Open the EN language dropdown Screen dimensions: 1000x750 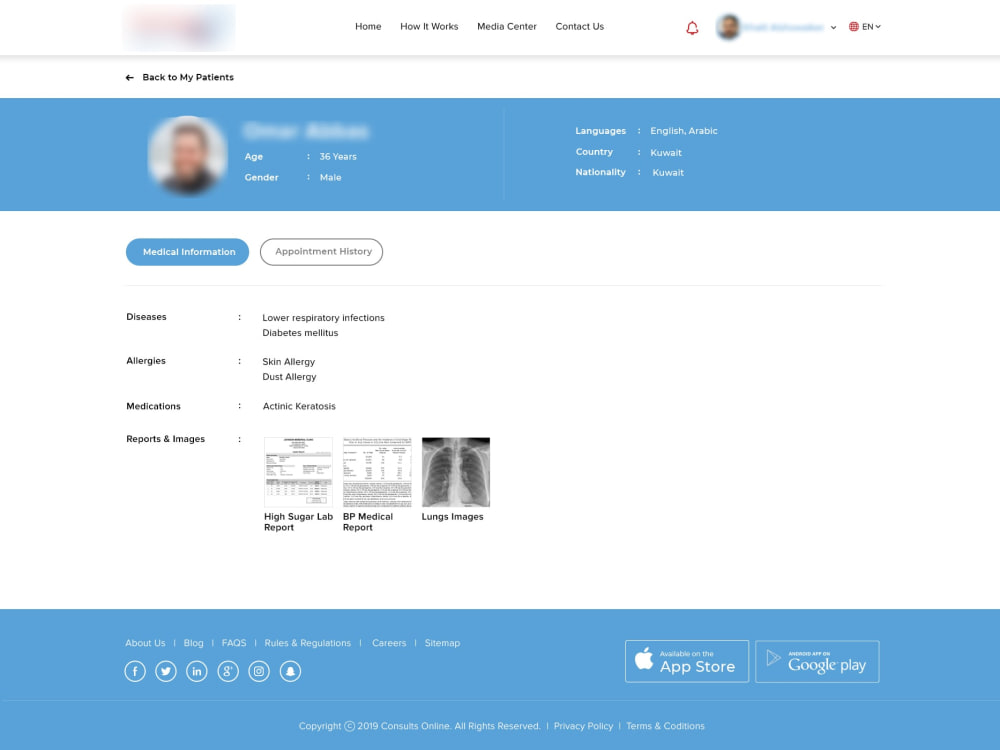pyautogui.click(x=871, y=27)
